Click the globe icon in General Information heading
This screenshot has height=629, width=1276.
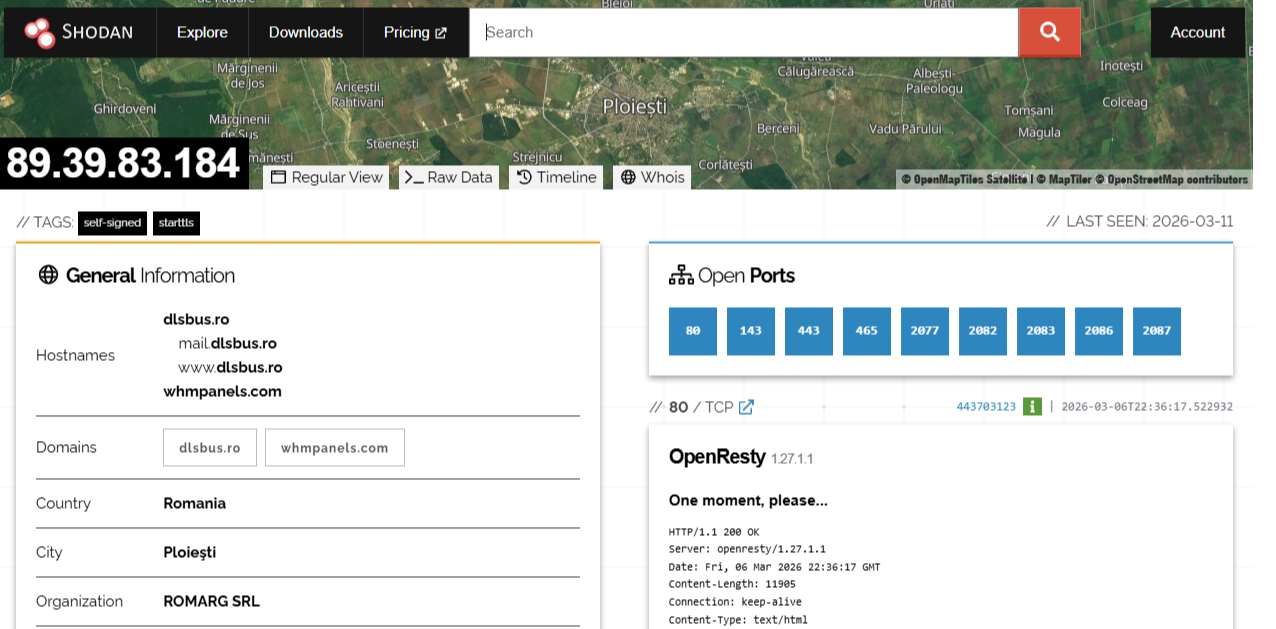coord(47,275)
